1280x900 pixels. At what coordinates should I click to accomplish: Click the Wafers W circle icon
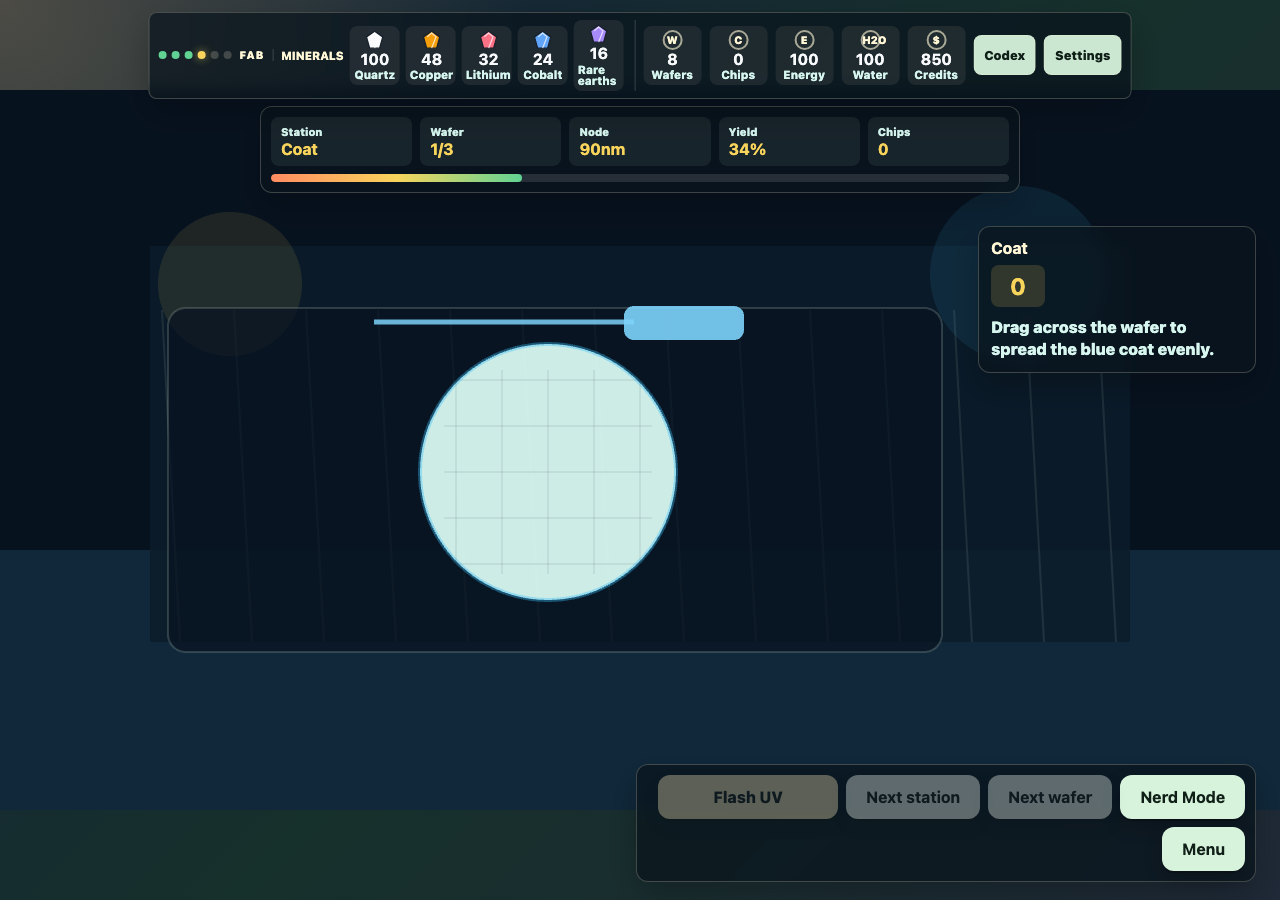tap(672, 40)
